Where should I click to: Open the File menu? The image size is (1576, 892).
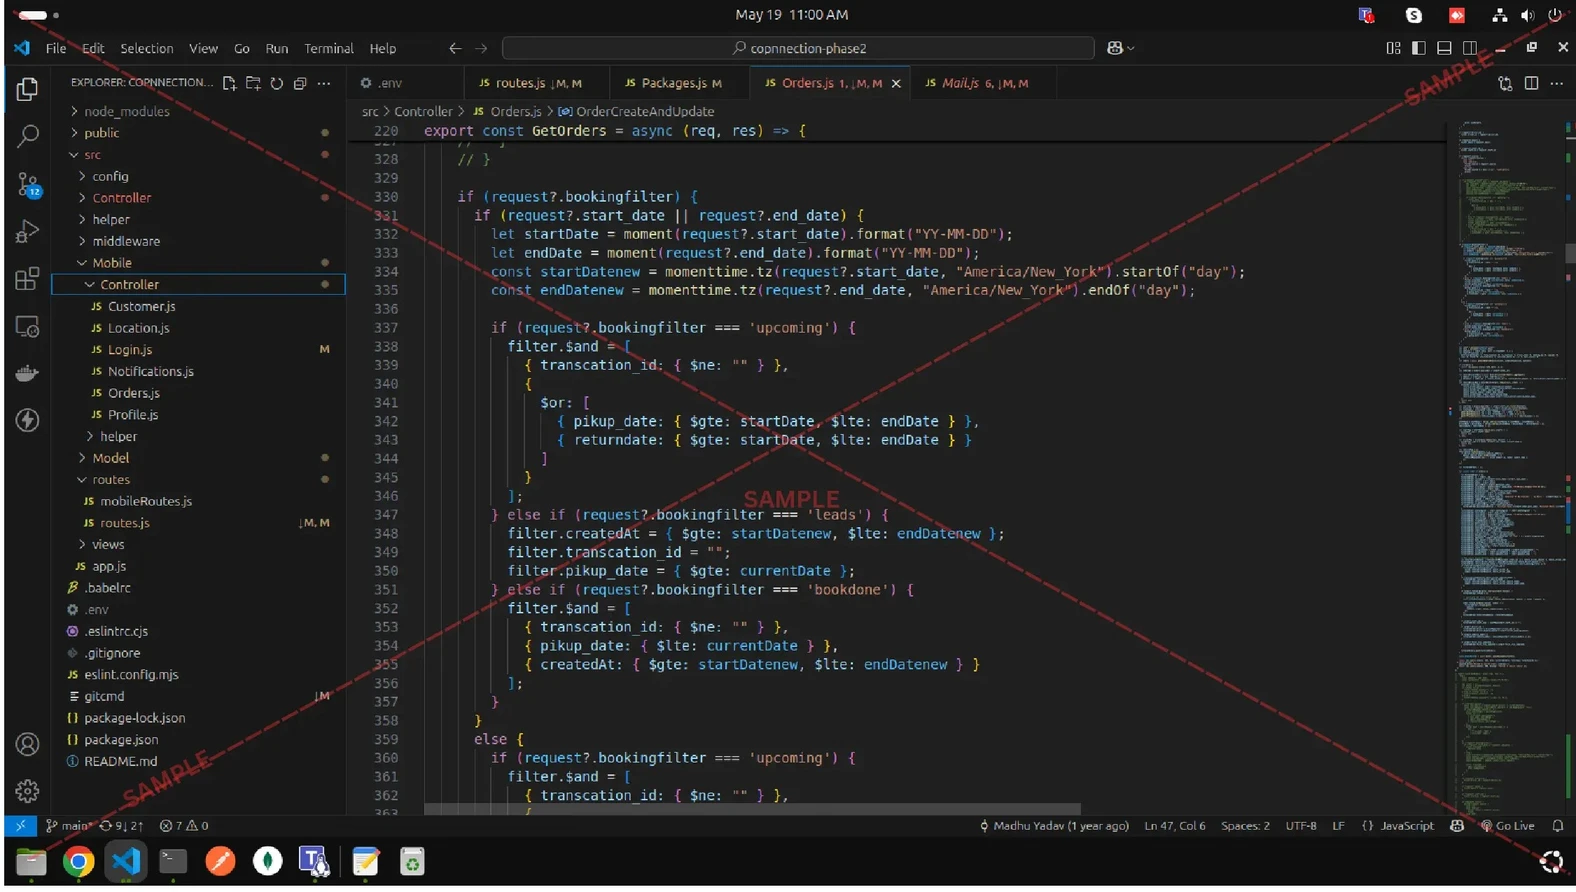tap(56, 48)
